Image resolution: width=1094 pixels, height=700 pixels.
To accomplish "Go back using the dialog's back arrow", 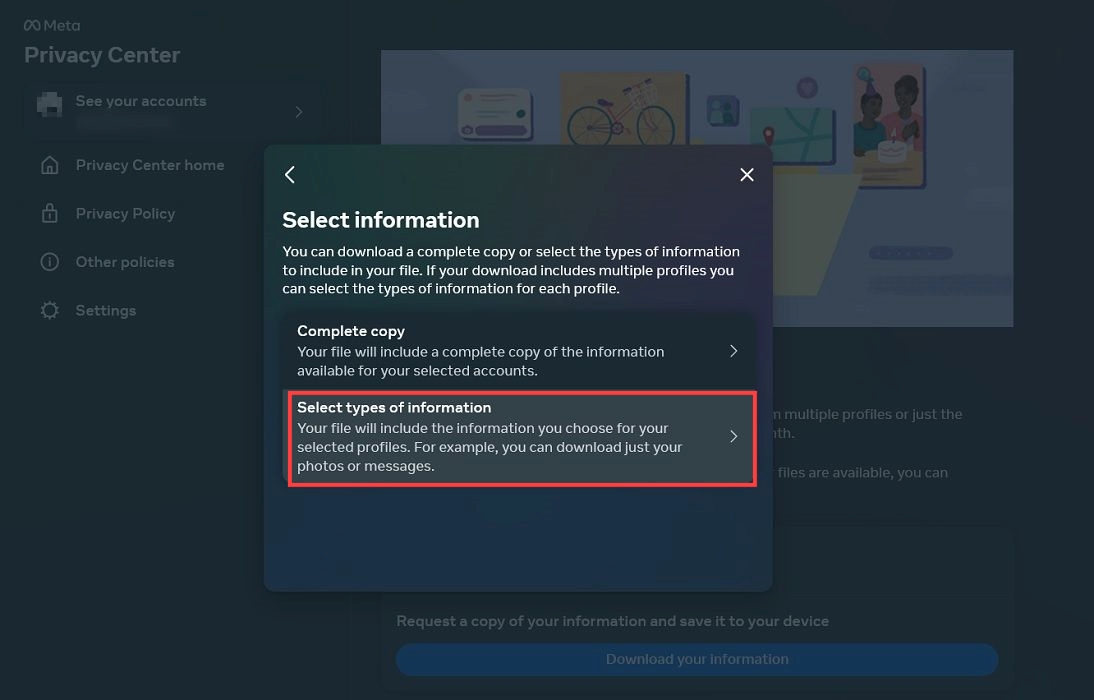I will pos(290,174).
